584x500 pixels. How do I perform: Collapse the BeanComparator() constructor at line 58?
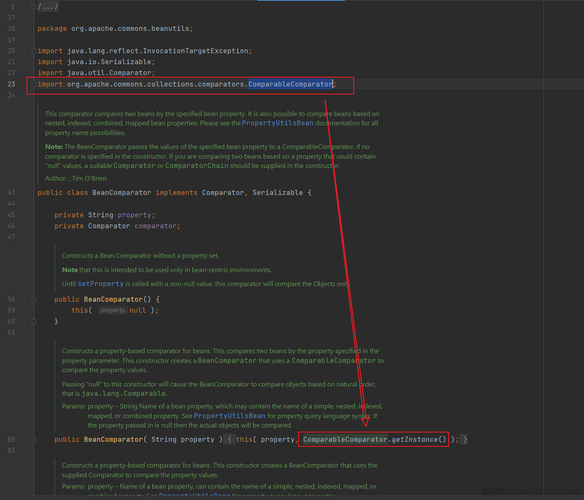34,299
